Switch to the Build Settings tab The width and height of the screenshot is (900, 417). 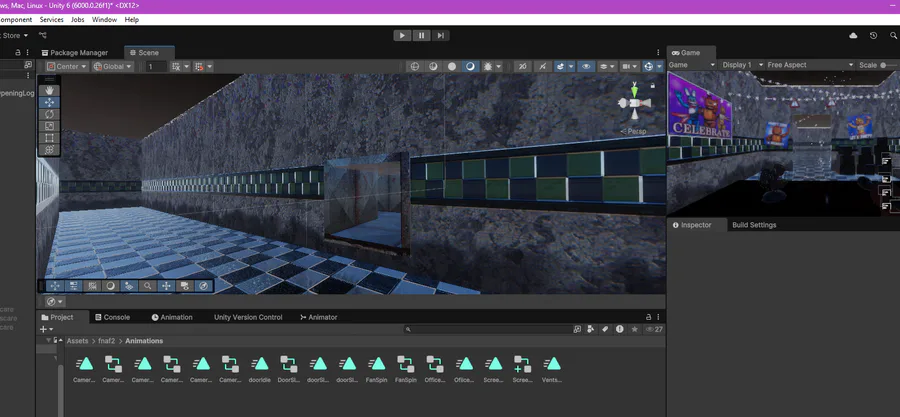click(x=754, y=225)
